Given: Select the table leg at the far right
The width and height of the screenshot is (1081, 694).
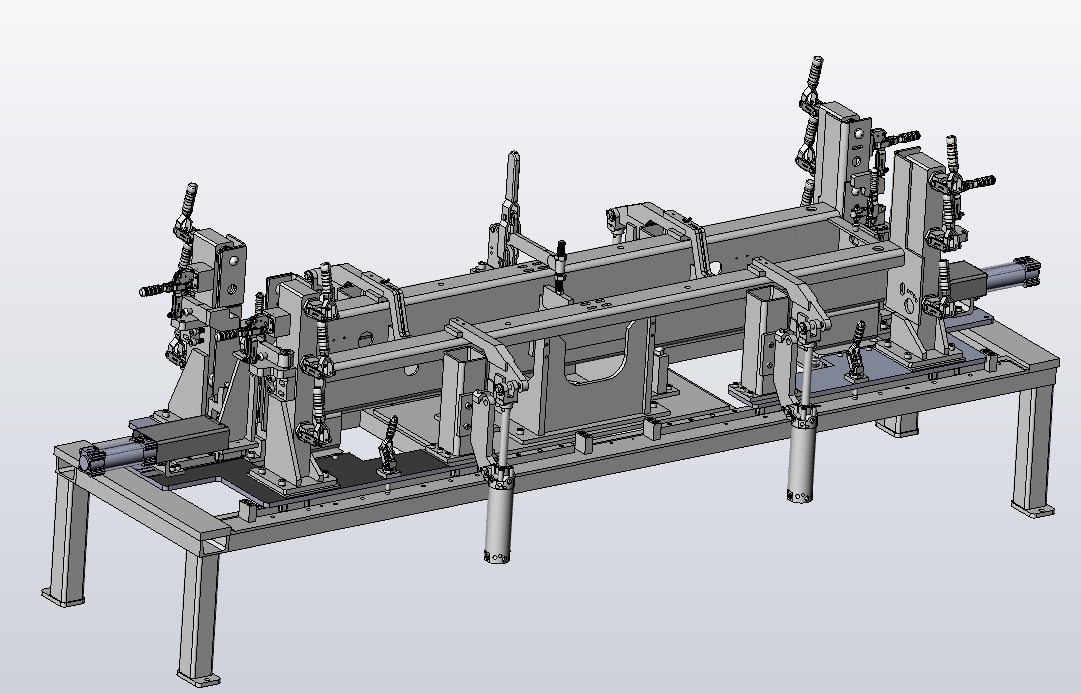Looking at the screenshot, I should (x=1033, y=451).
